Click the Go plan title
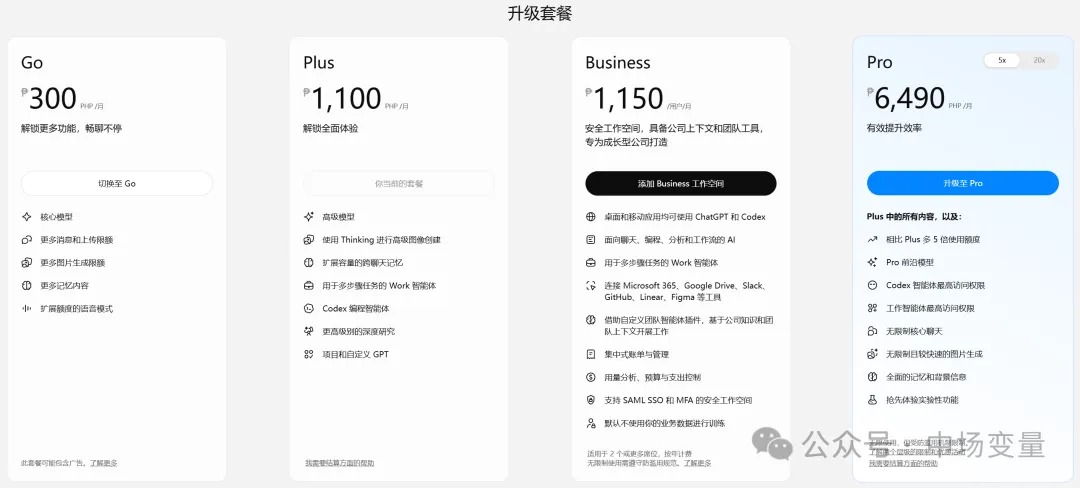This screenshot has height=488, width=1080. pos(32,63)
